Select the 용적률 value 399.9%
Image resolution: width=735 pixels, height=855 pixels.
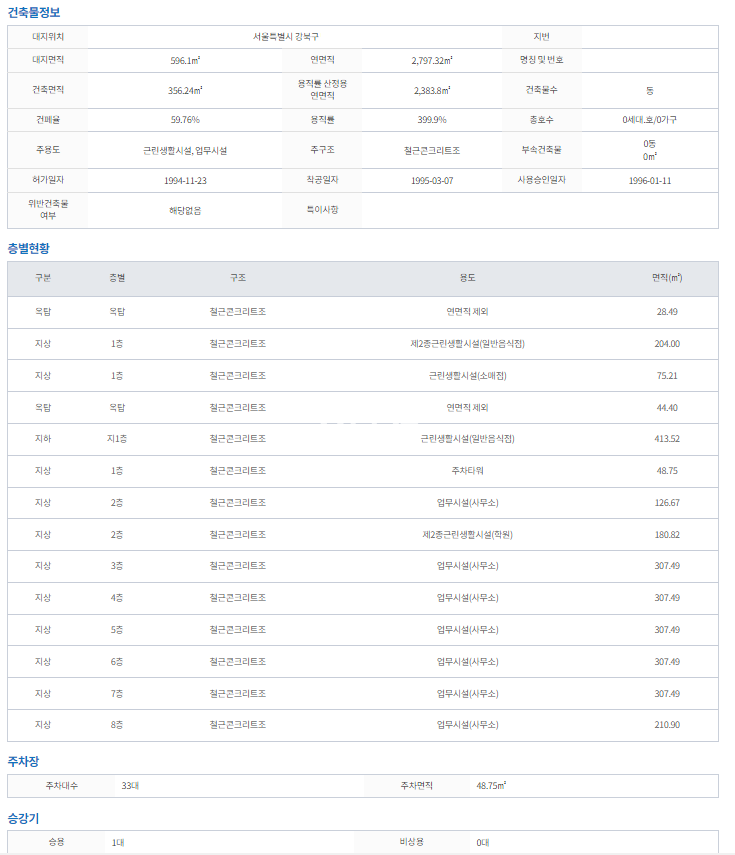click(432, 120)
